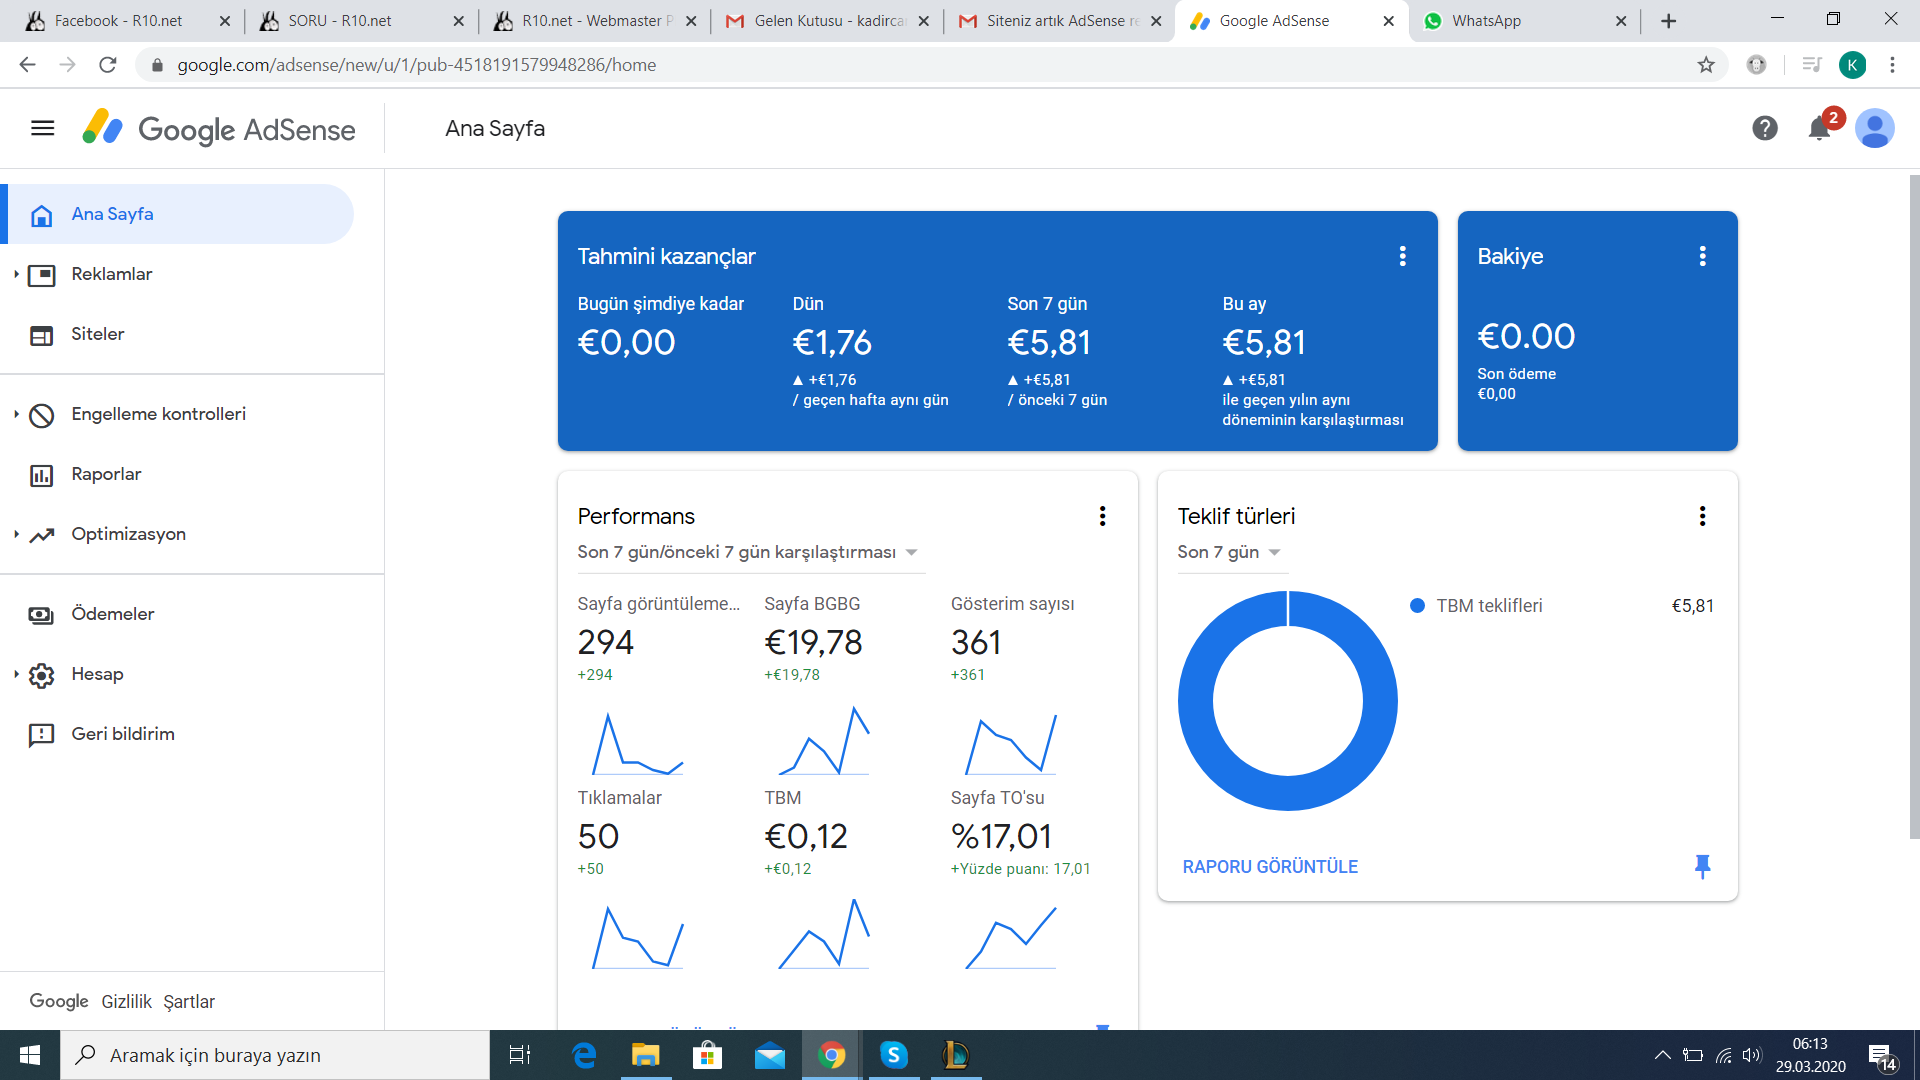Switch to SORU - R10.net tab
The image size is (1920, 1080).
point(360,21)
